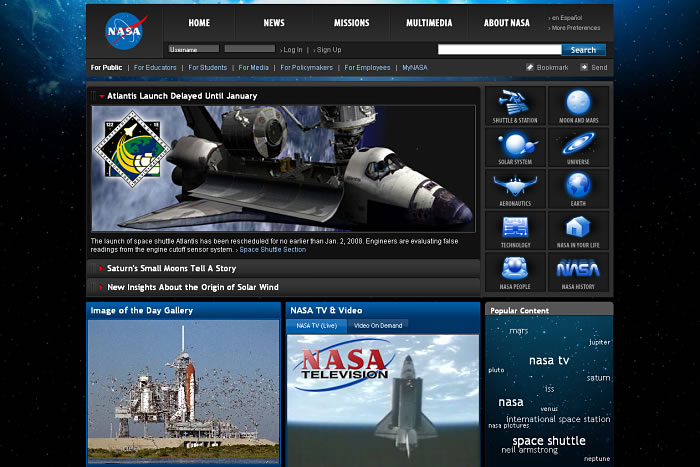Viewport: 700px width, 467px height.
Task: Click the 'iss' popular tag
Action: pyautogui.click(x=550, y=389)
